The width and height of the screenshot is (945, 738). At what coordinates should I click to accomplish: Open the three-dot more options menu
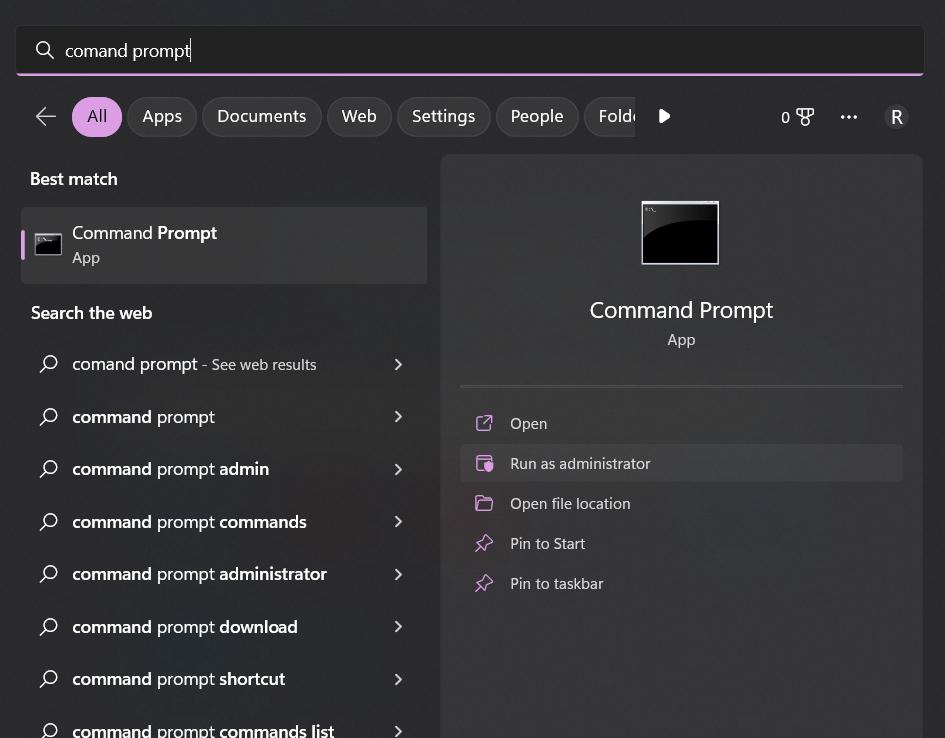[849, 117]
